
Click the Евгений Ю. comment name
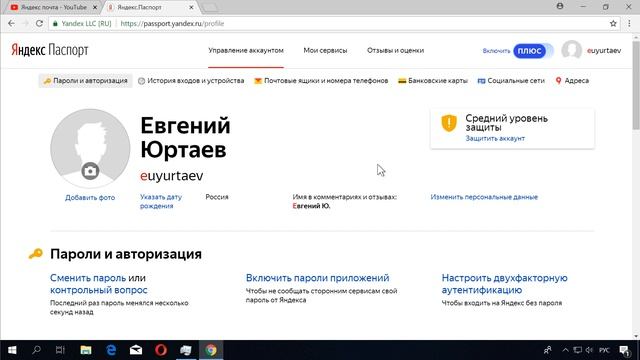pos(311,206)
